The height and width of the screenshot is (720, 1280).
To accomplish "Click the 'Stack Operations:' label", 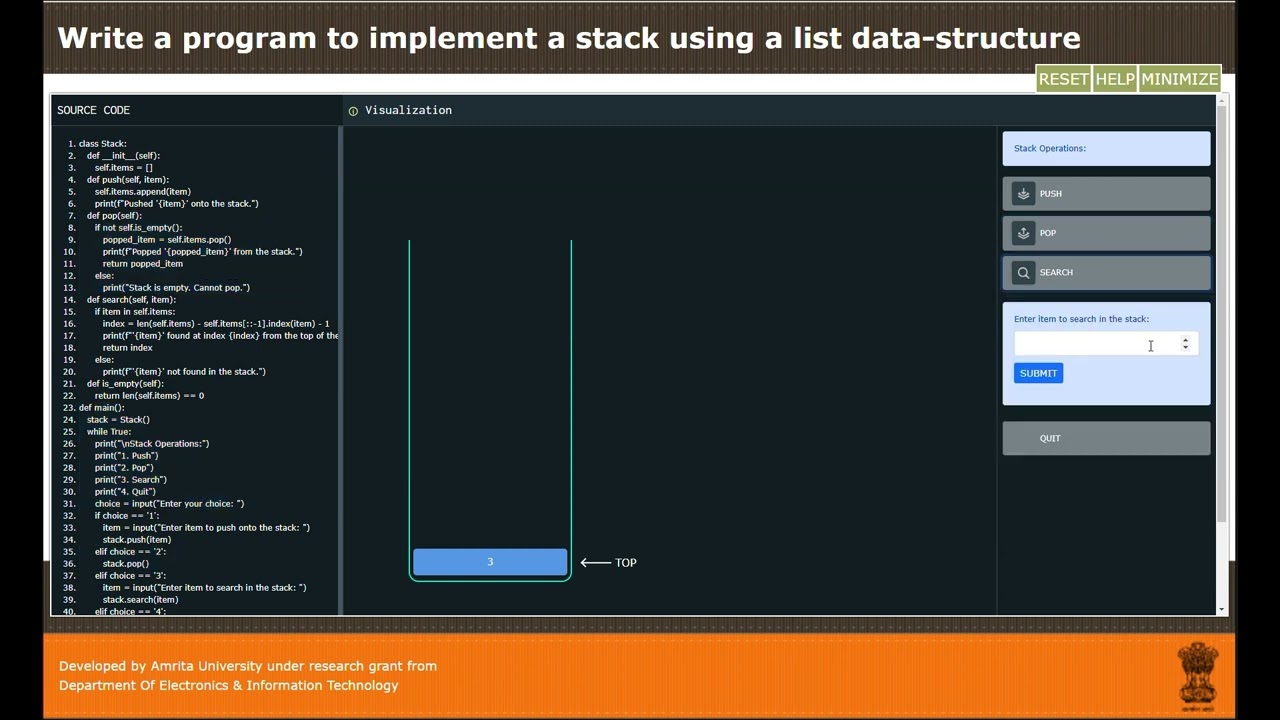I will coord(1049,148).
